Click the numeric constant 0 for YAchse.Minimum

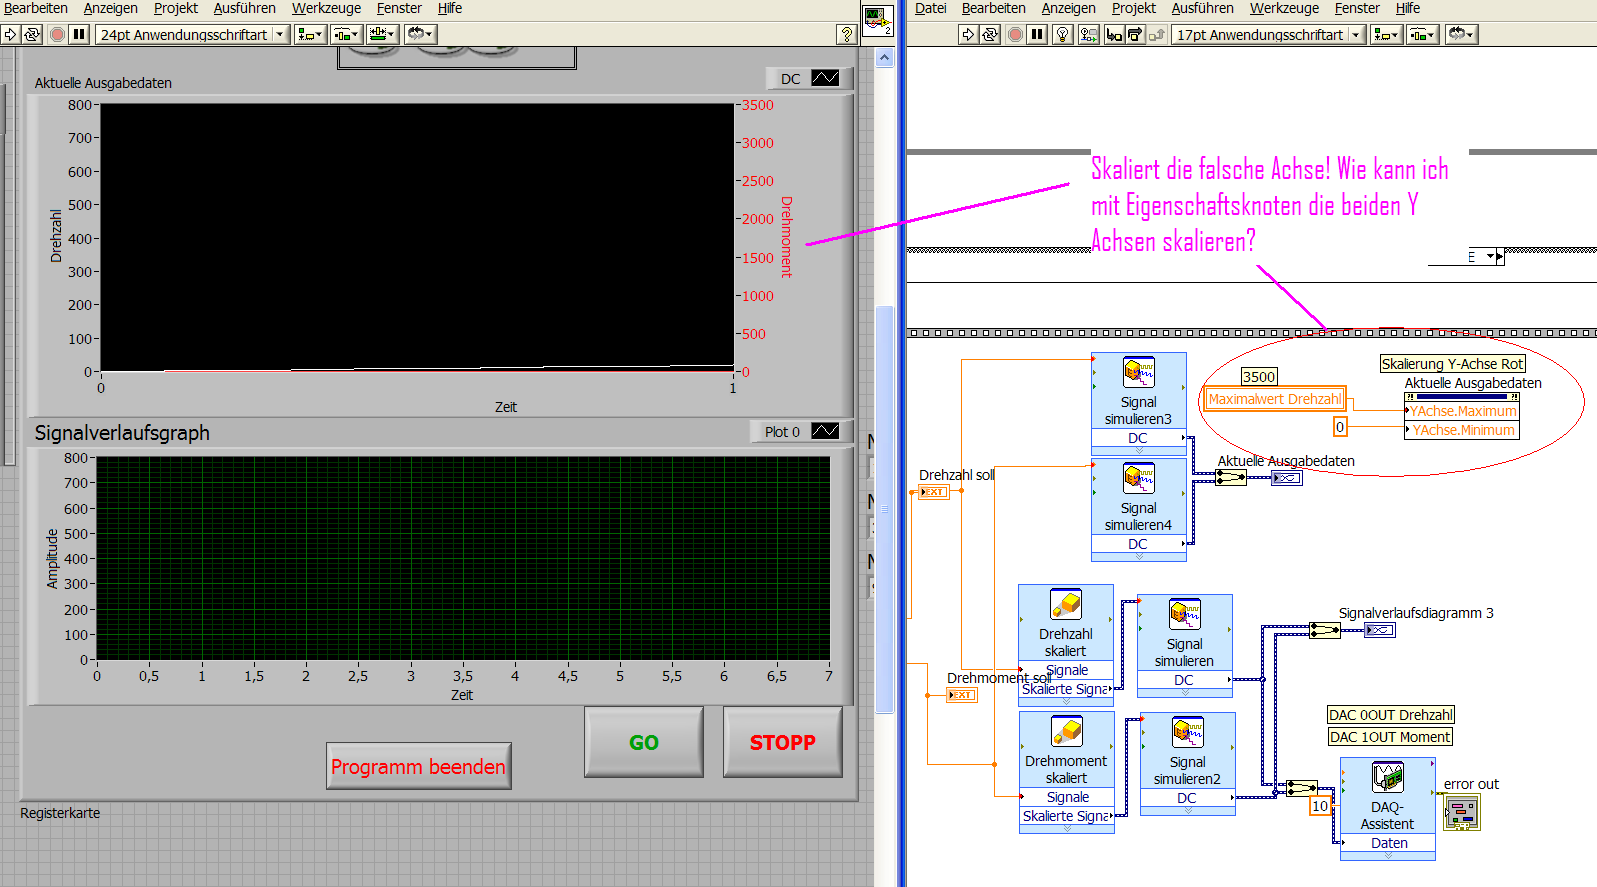pyautogui.click(x=1340, y=427)
